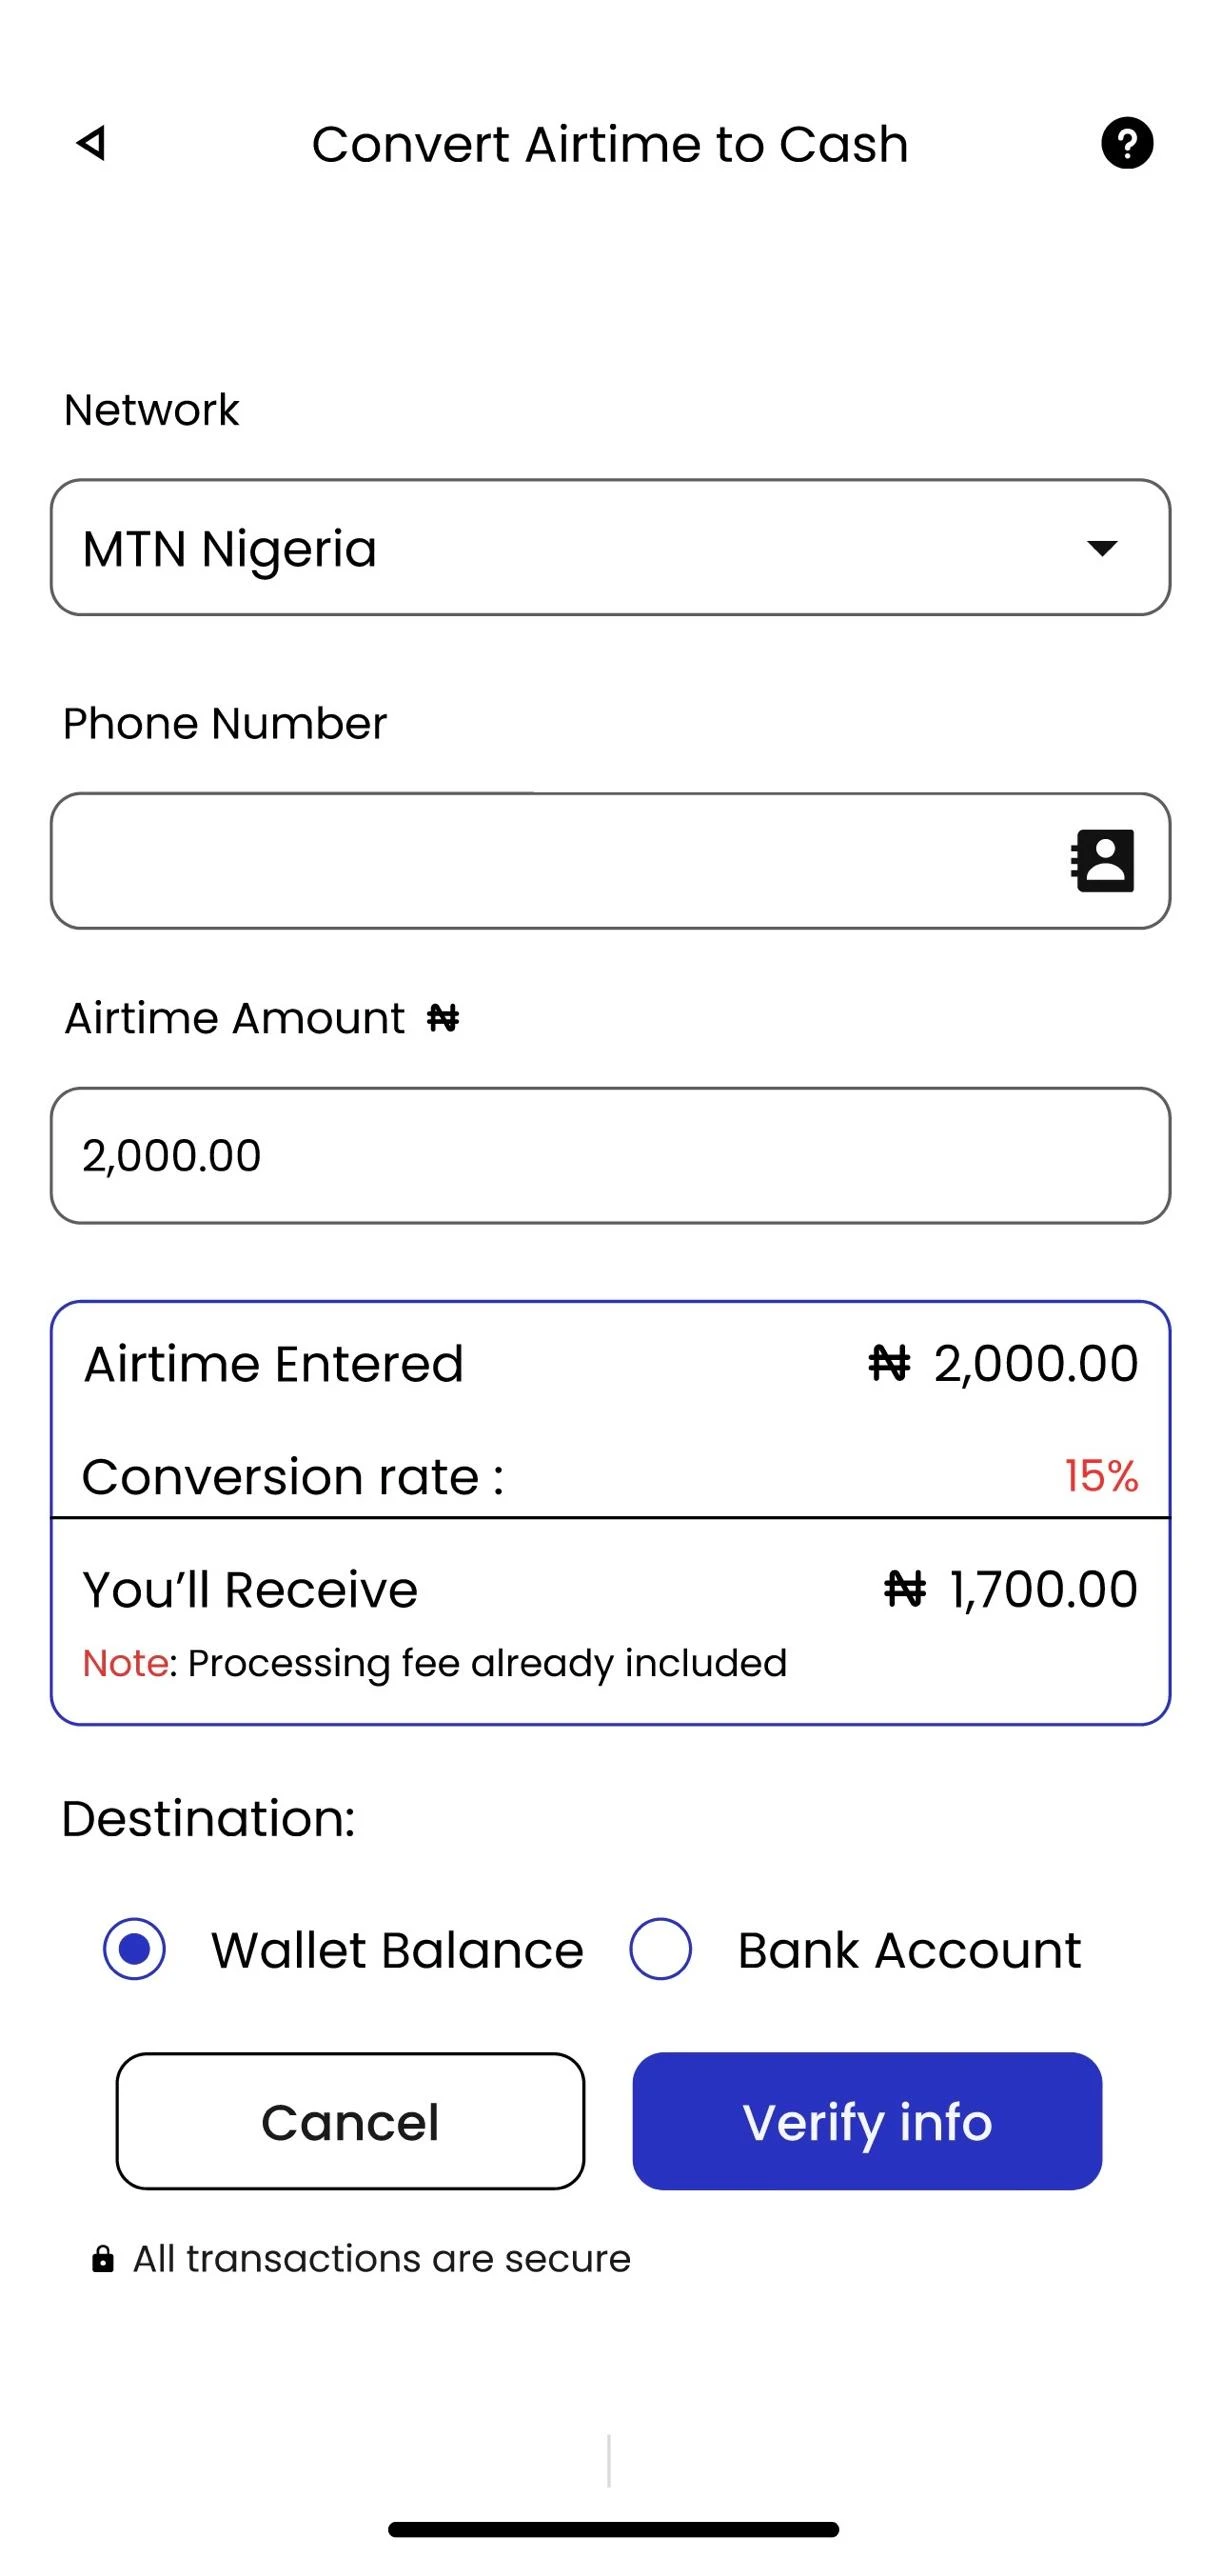Tap Naira symbol next to You'll Receive amount
Screen dimensions: 1222x2560
(x=905, y=1588)
